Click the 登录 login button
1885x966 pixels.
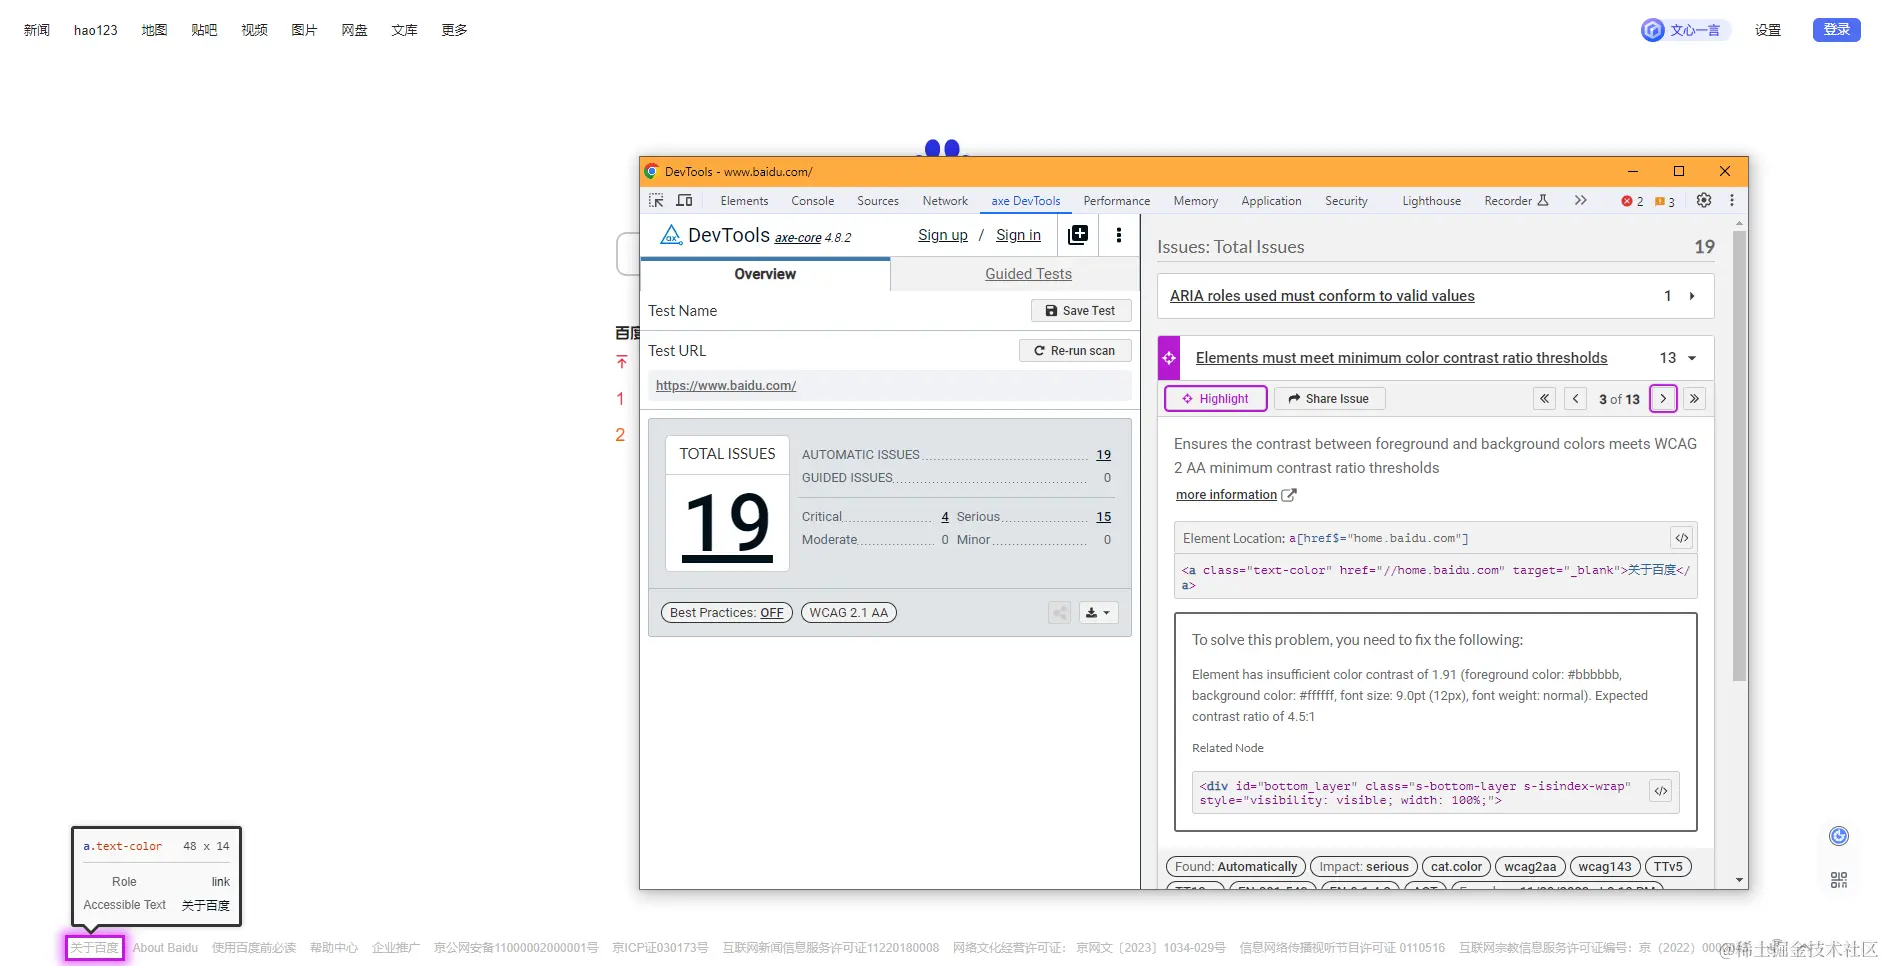[1836, 30]
